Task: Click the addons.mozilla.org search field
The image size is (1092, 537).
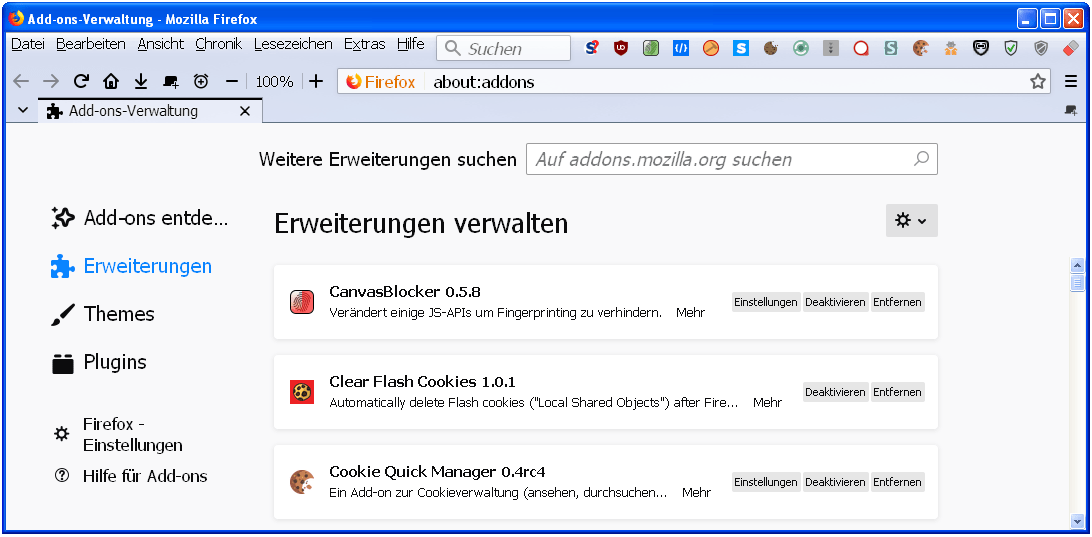Action: click(731, 159)
